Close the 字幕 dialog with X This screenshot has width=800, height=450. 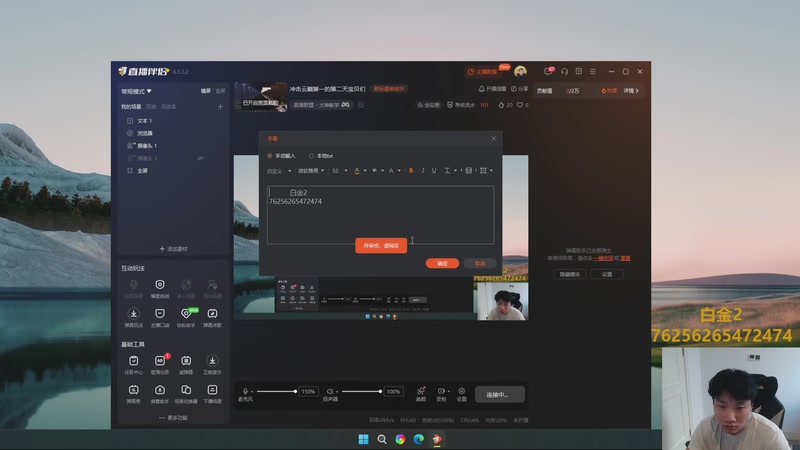tap(493, 138)
